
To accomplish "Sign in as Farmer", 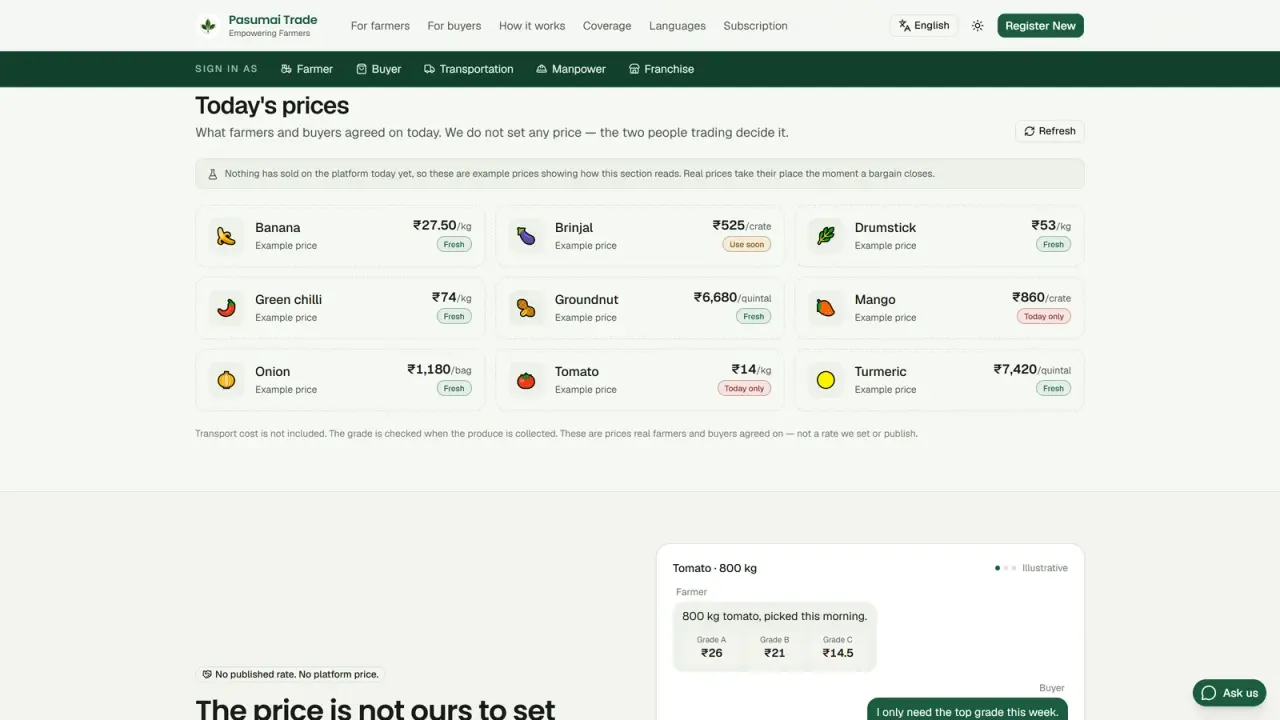I will (307, 69).
